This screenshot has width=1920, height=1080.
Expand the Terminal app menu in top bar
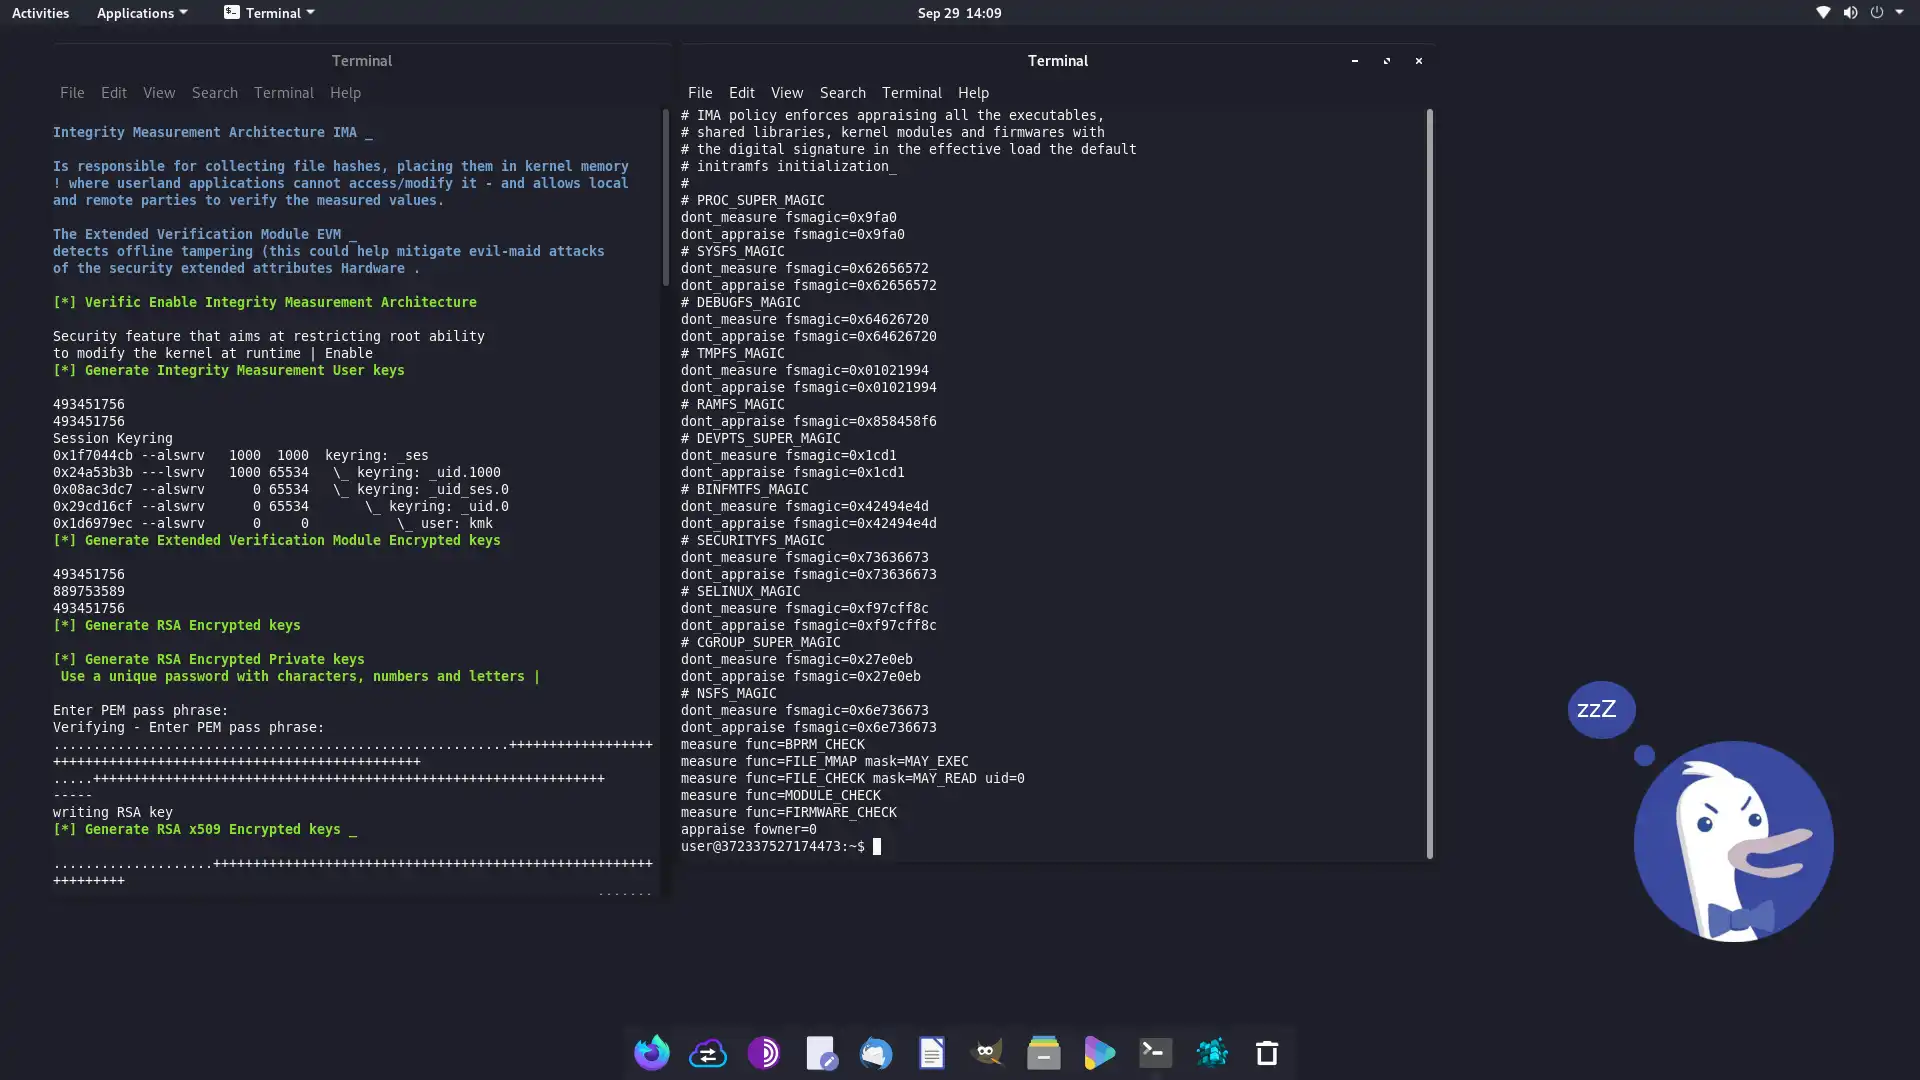pos(269,13)
